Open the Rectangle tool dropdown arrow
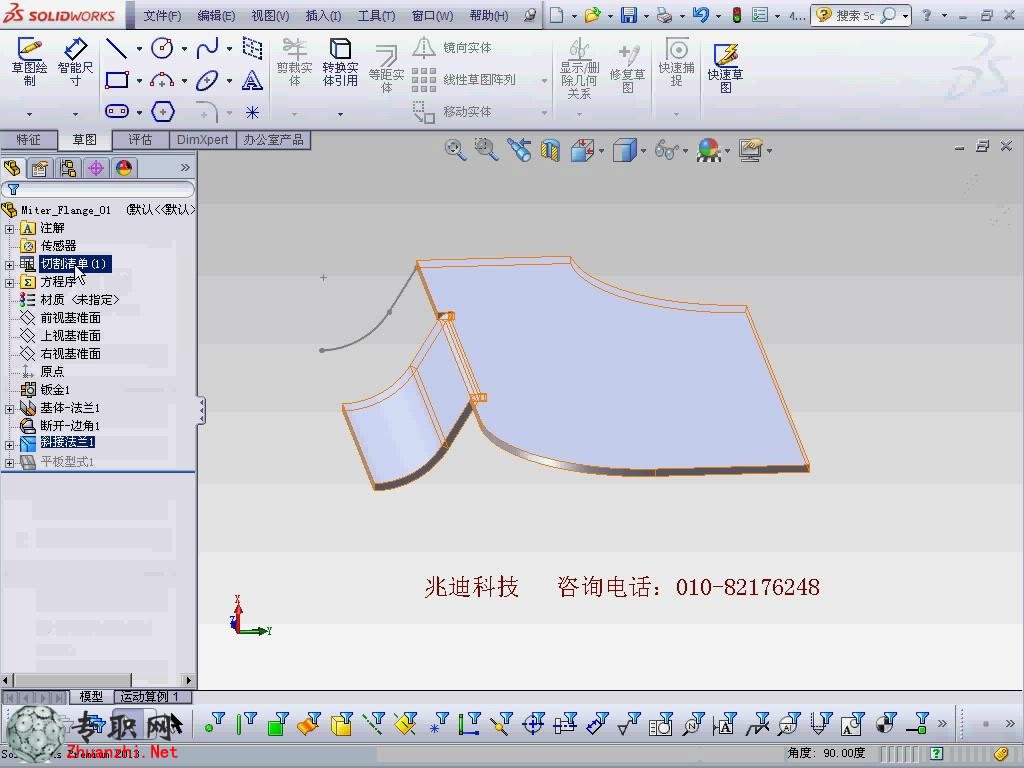This screenshot has height=768, width=1024. pos(139,81)
